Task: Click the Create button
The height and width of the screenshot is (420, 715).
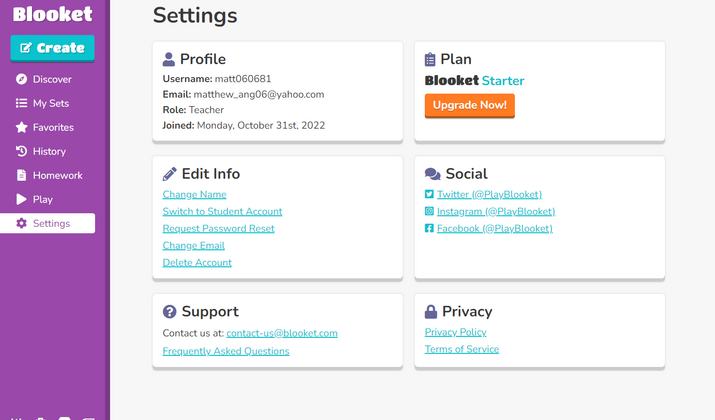Action: click(x=52, y=48)
